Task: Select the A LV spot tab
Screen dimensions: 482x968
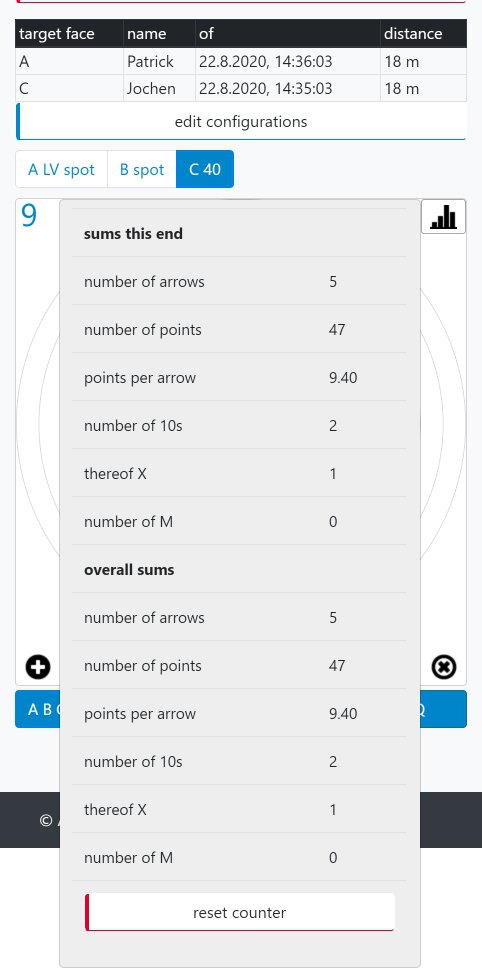Action: 61,169
